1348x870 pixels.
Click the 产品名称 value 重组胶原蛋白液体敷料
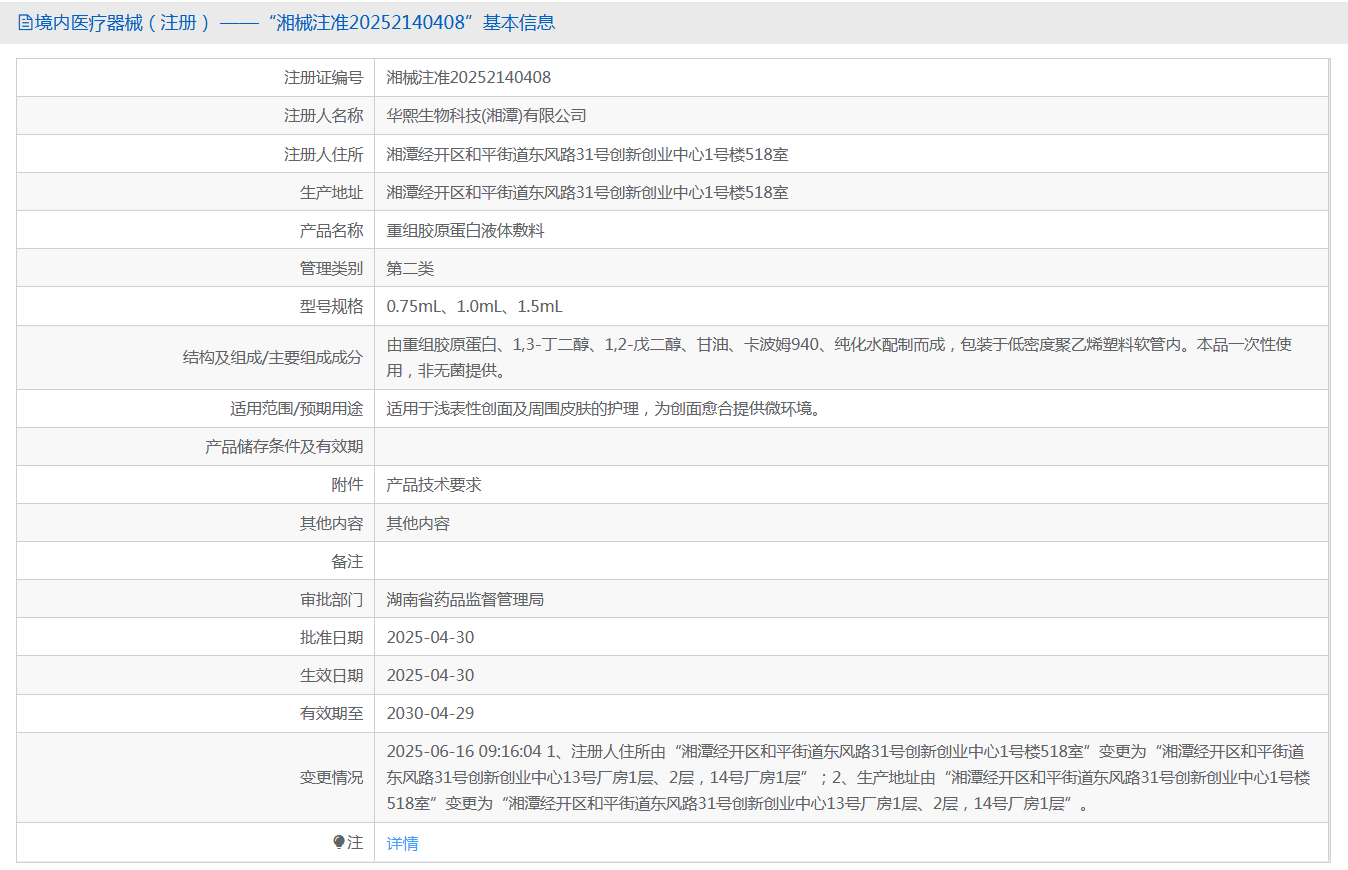coord(466,230)
